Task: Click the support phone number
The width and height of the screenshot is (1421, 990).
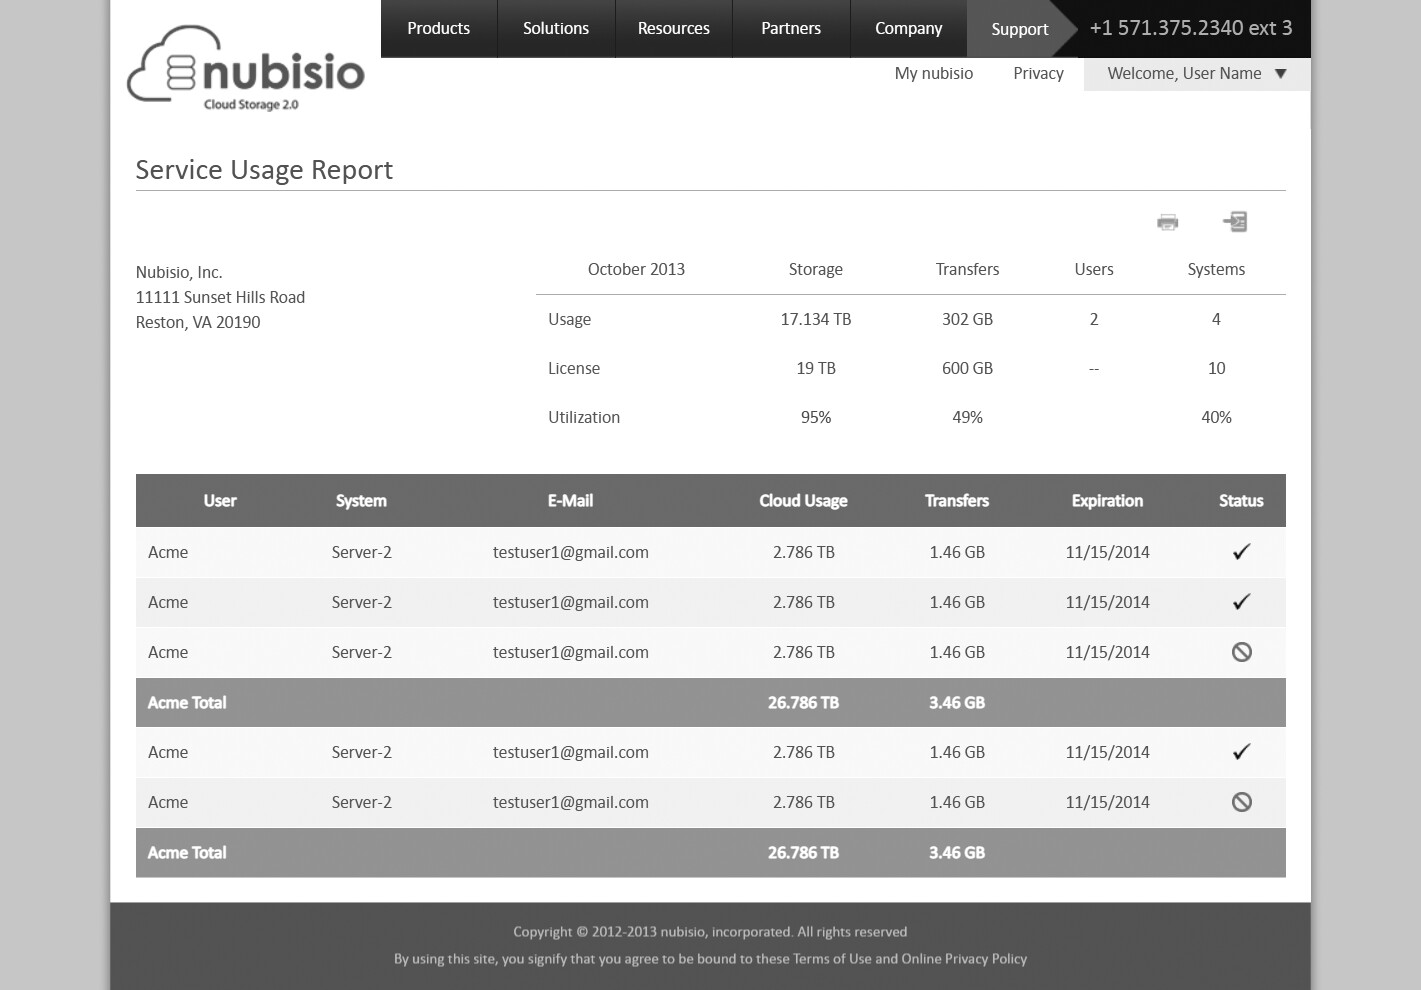Action: pyautogui.click(x=1190, y=29)
